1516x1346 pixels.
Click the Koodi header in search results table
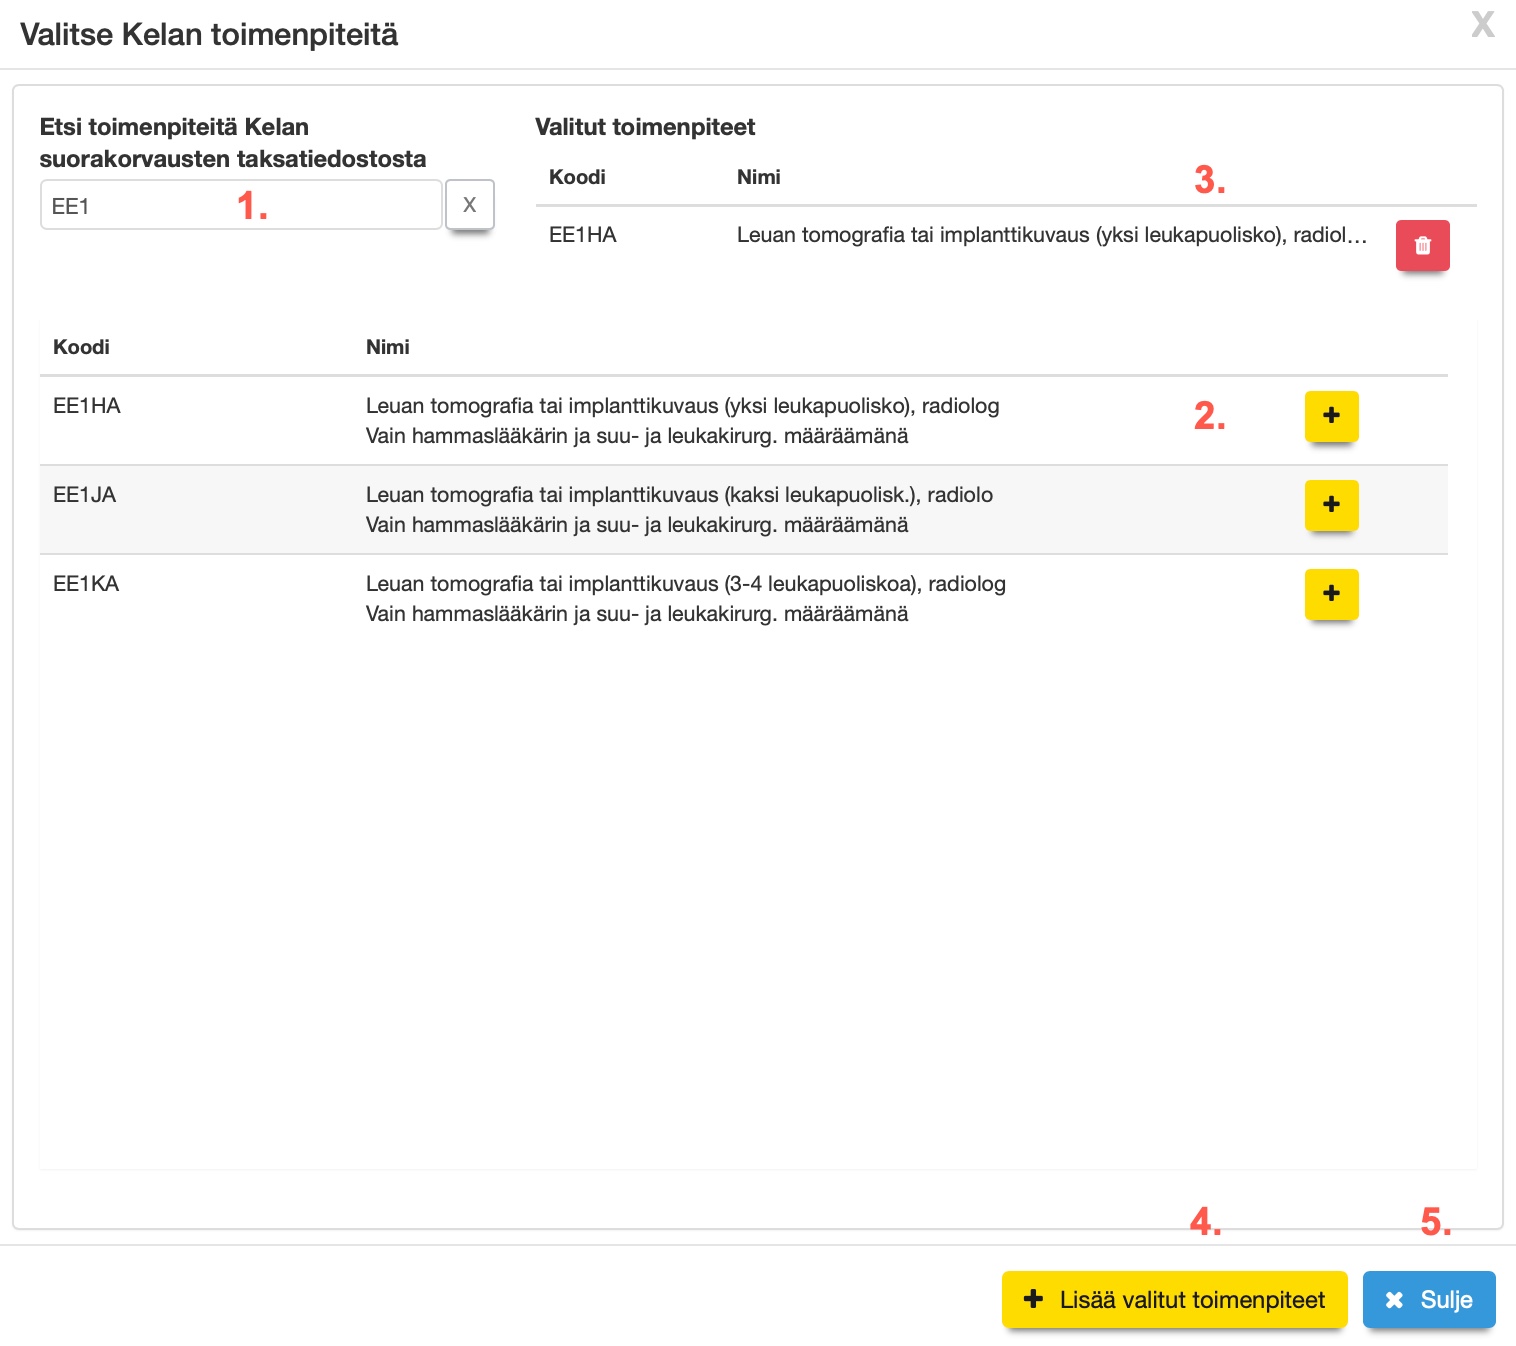(x=81, y=347)
